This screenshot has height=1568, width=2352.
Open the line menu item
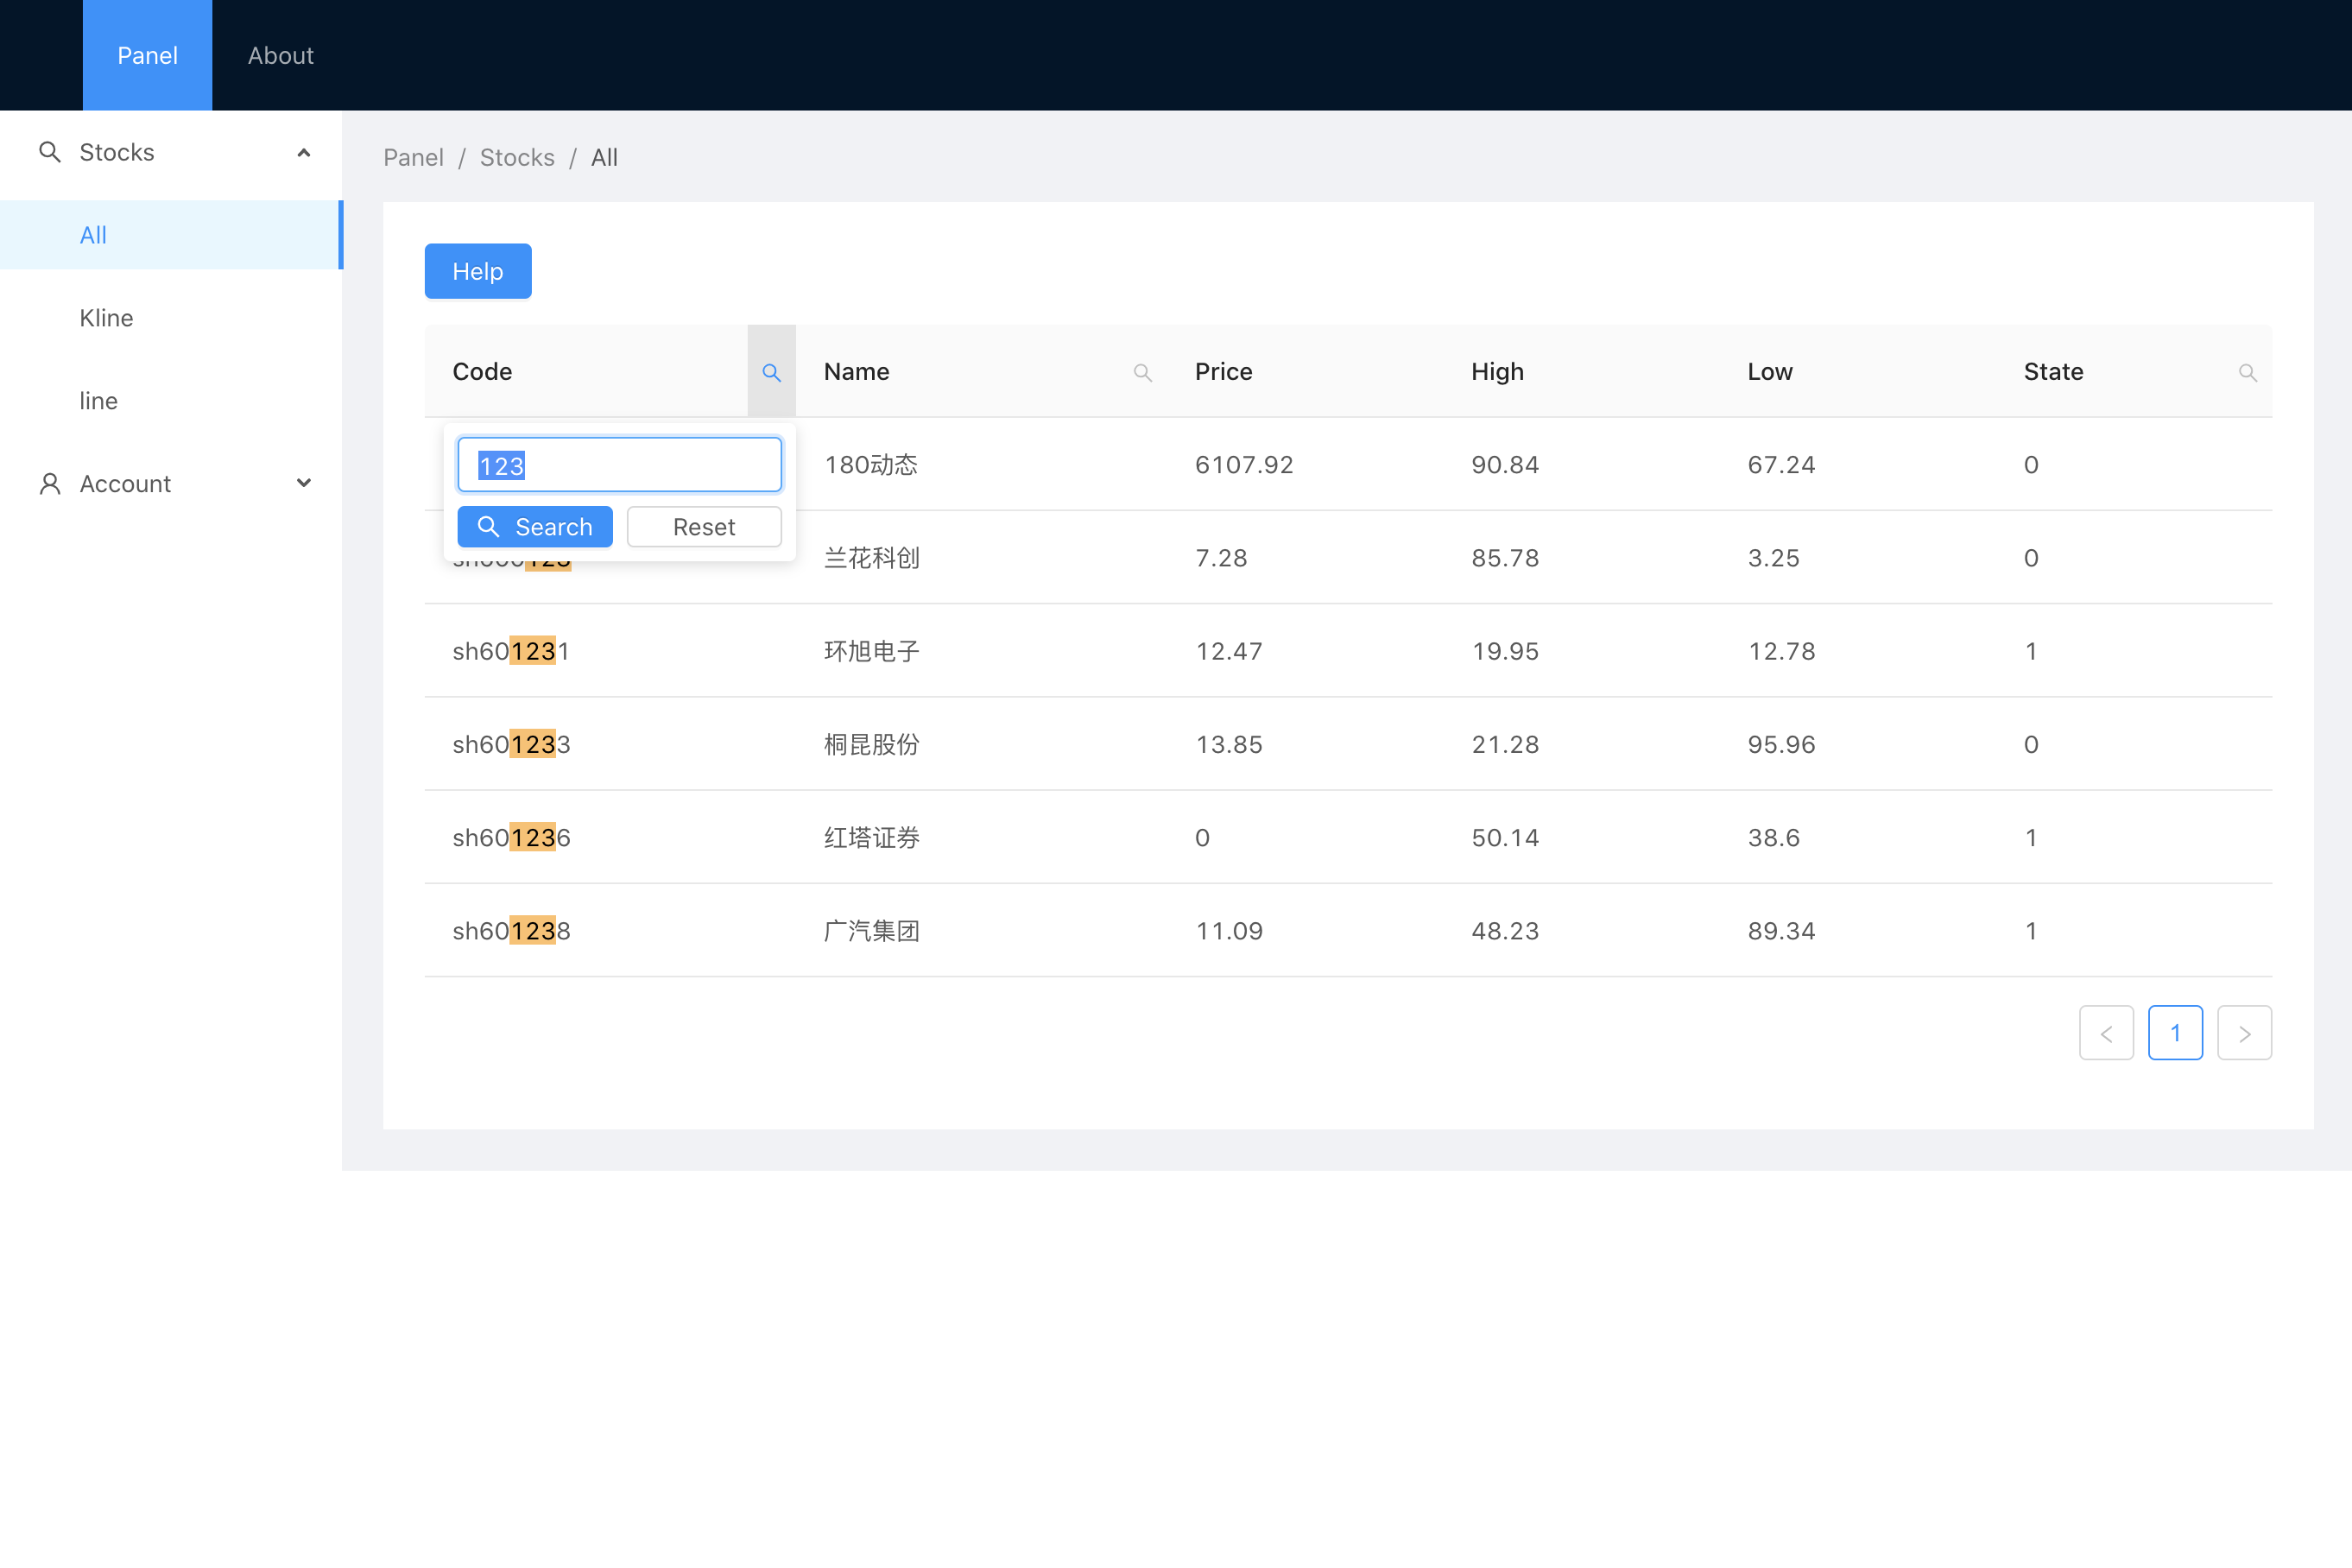pyautogui.click(x=98, y=401)
